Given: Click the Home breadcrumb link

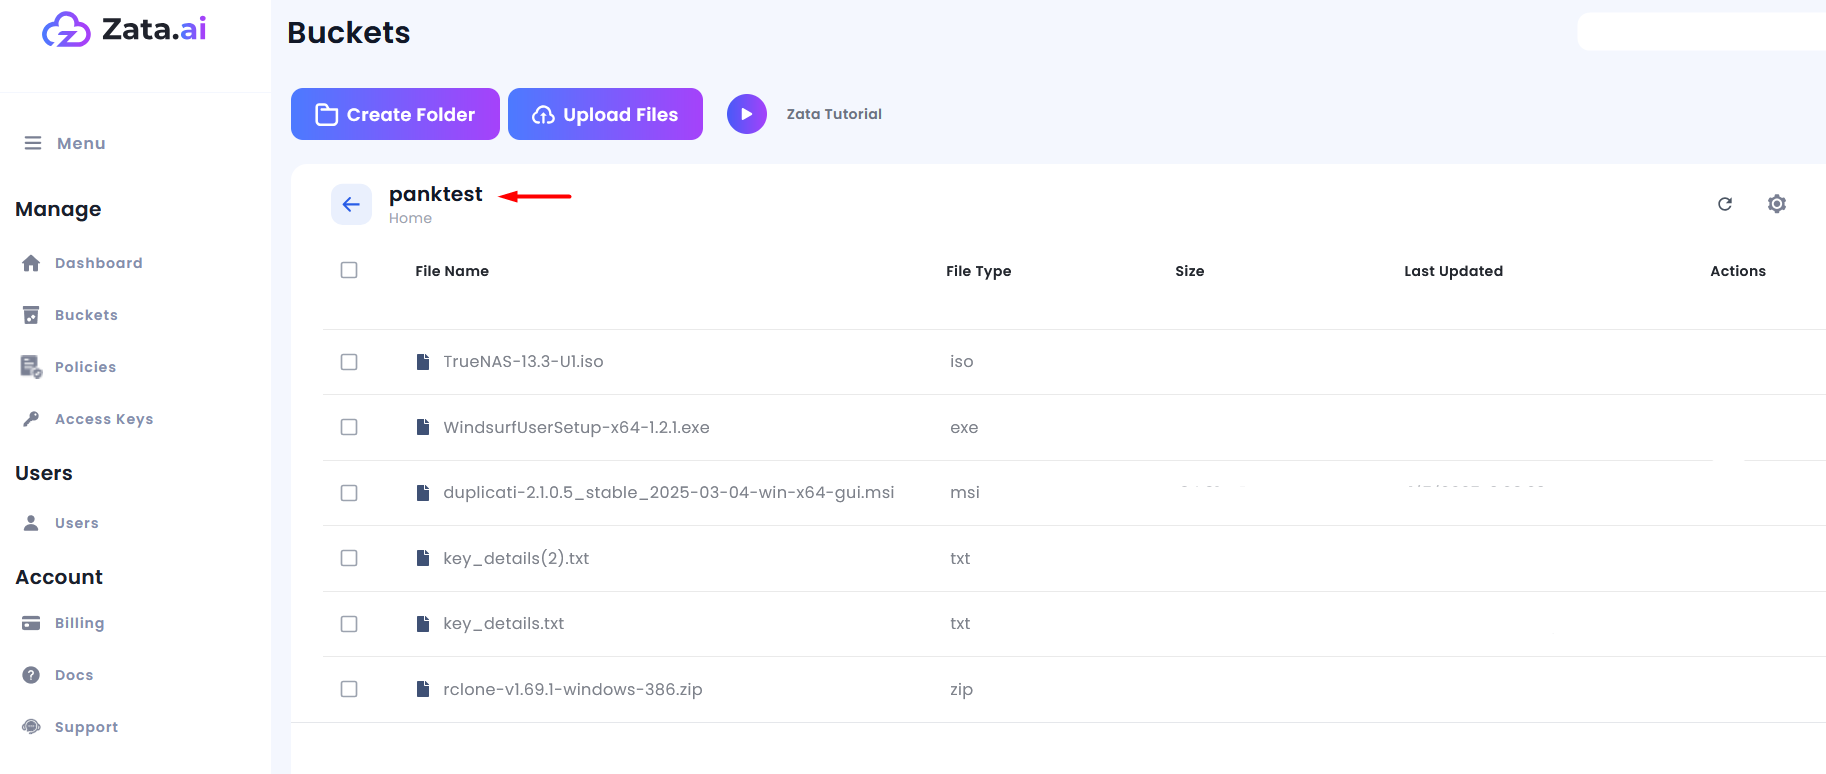Looking at the screenshot, I should [x=410, y=218].
